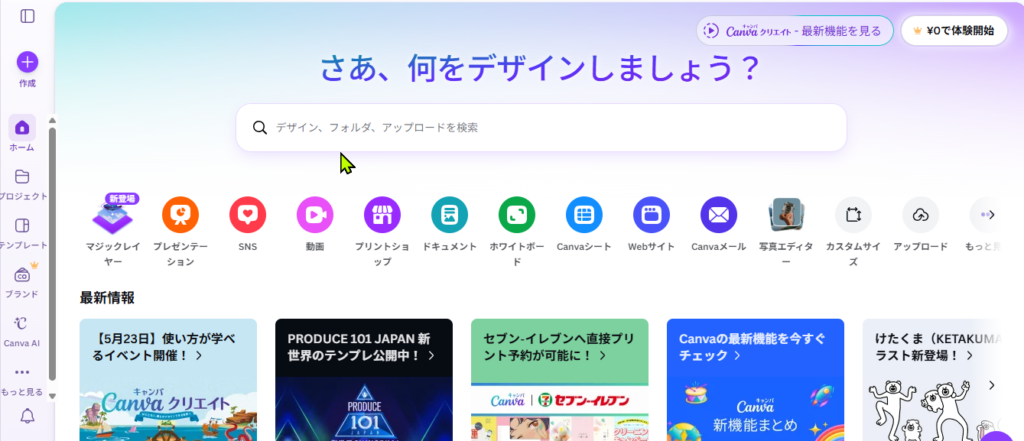Click the さあ、何をデザインしましょう？ headline
This screenshot has width=1024, height=441.
(541, 69)
